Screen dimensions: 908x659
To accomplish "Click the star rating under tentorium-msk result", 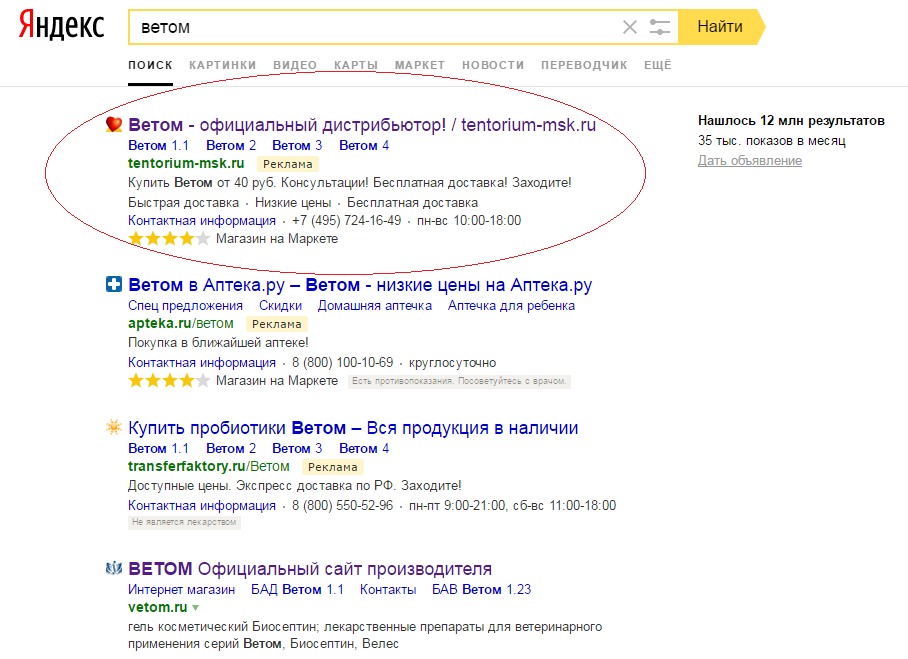I will (x=169, y=239).
